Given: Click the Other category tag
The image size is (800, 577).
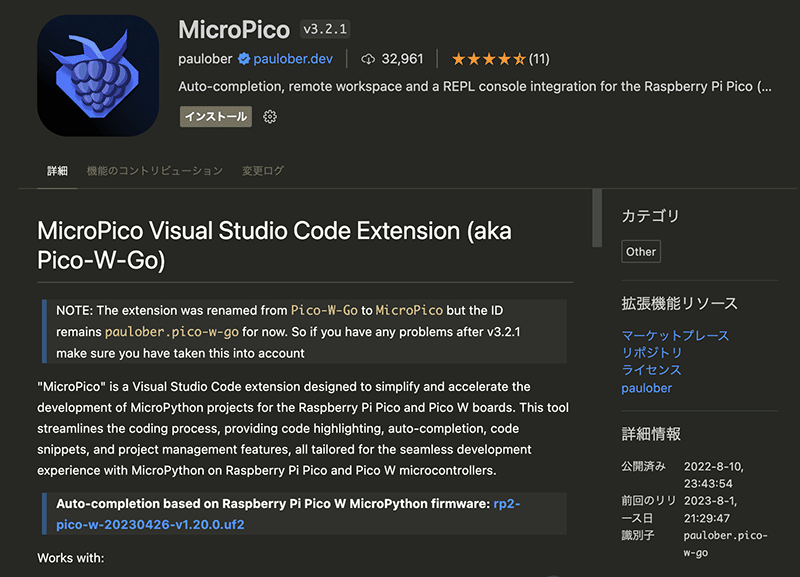Looking at the screenshot, I should [x=641, y=252].
